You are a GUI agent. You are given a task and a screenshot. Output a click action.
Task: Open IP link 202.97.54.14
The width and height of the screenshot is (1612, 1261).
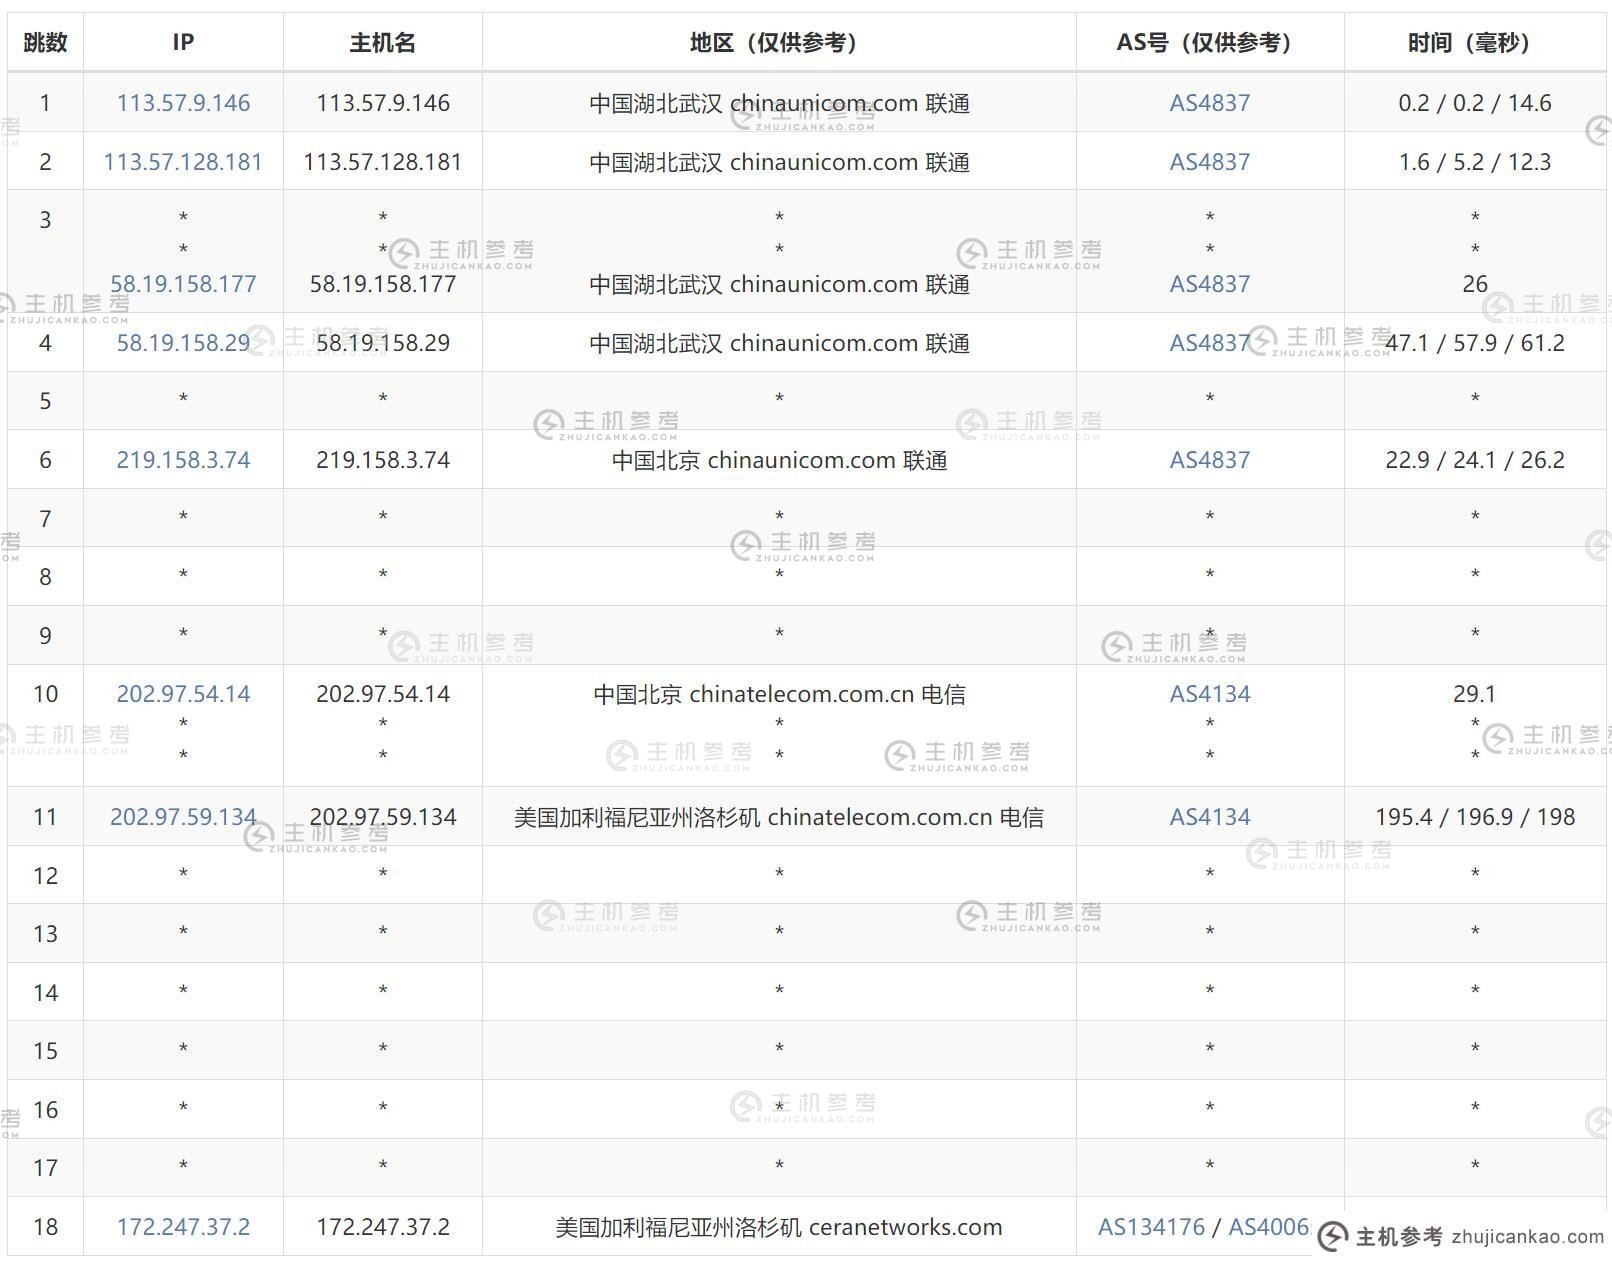click(183, 694)
